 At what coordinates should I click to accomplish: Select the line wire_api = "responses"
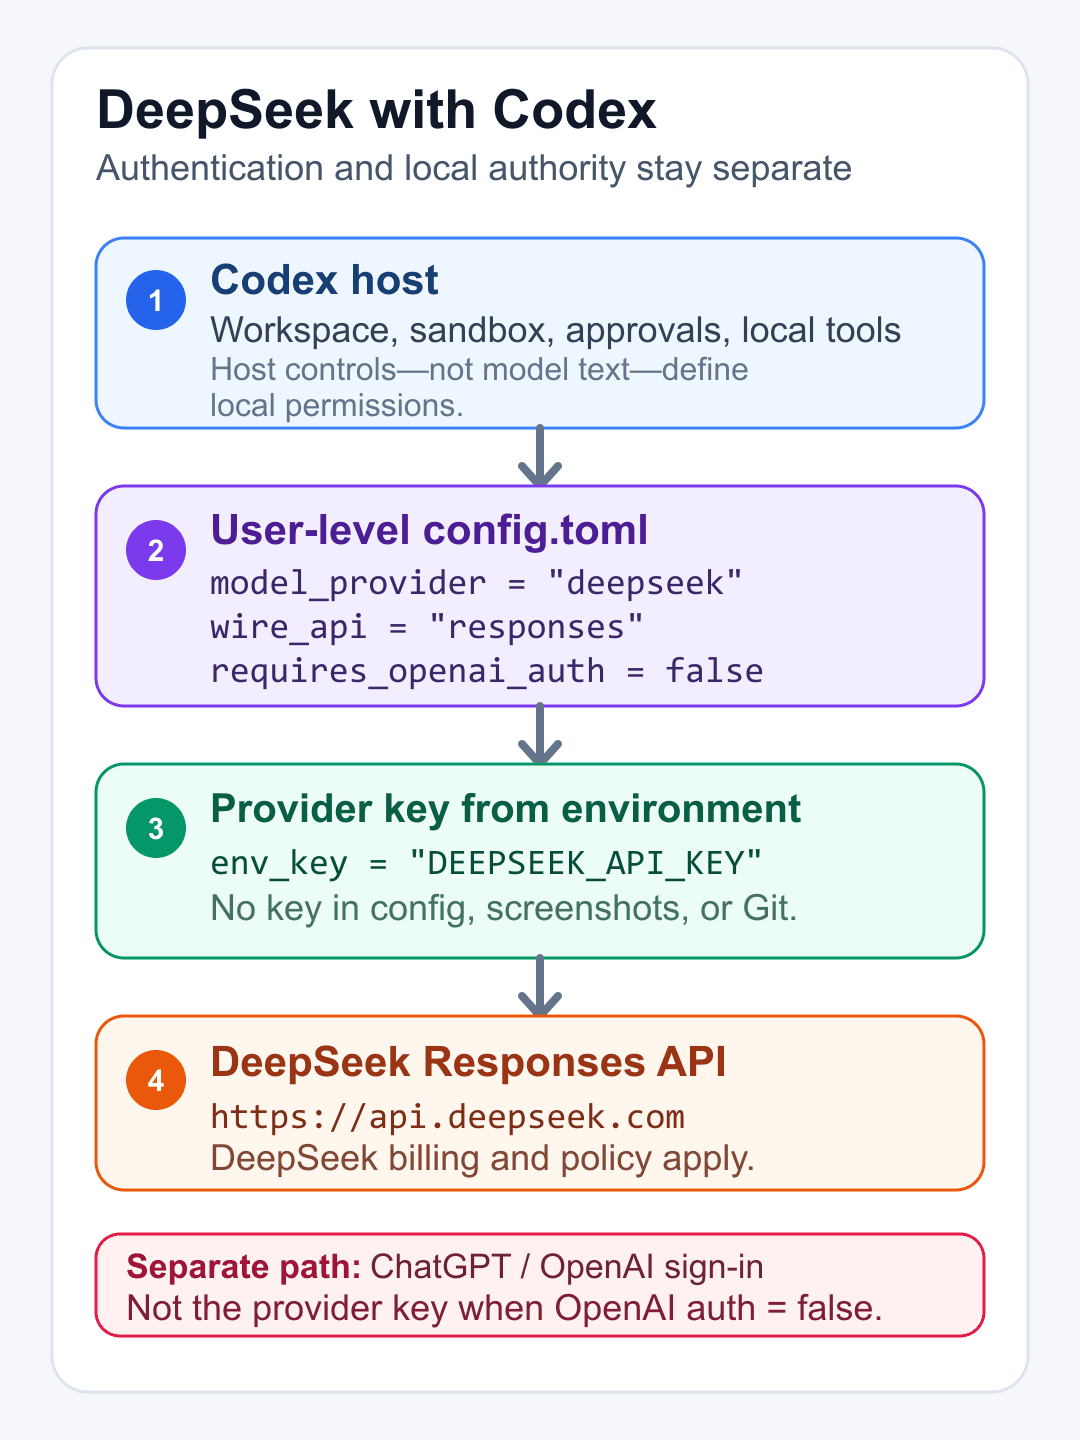coord(427,627)
